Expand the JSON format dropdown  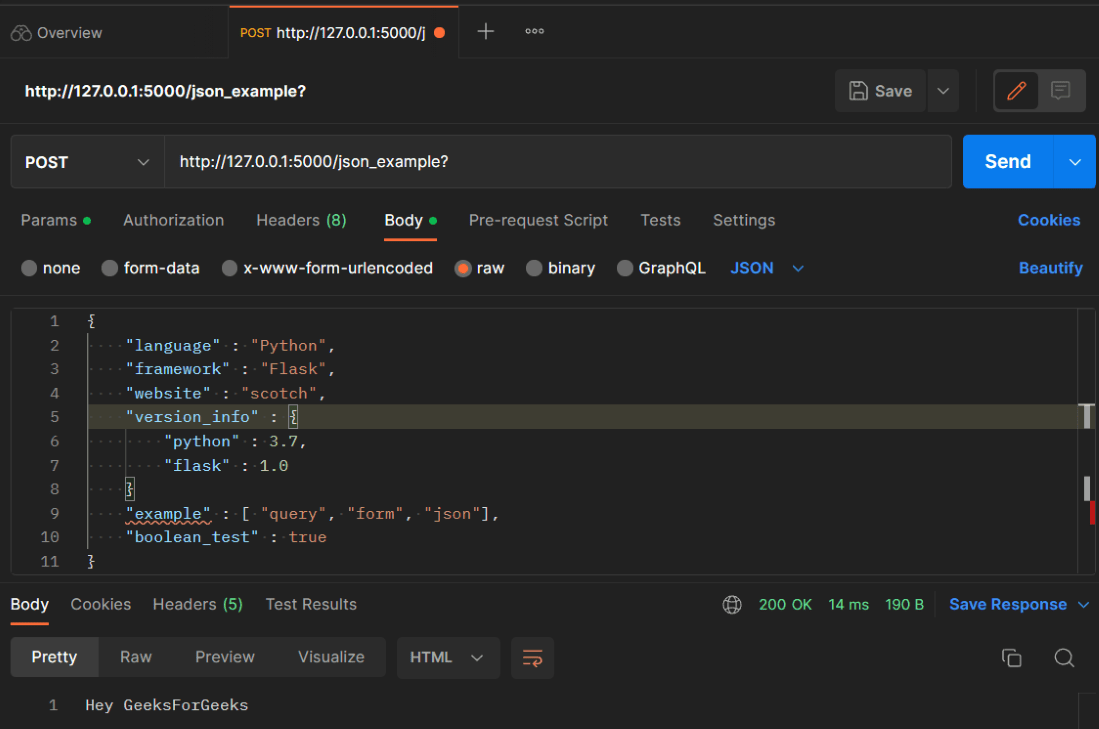pyautogui.click(x=767, y=268)
